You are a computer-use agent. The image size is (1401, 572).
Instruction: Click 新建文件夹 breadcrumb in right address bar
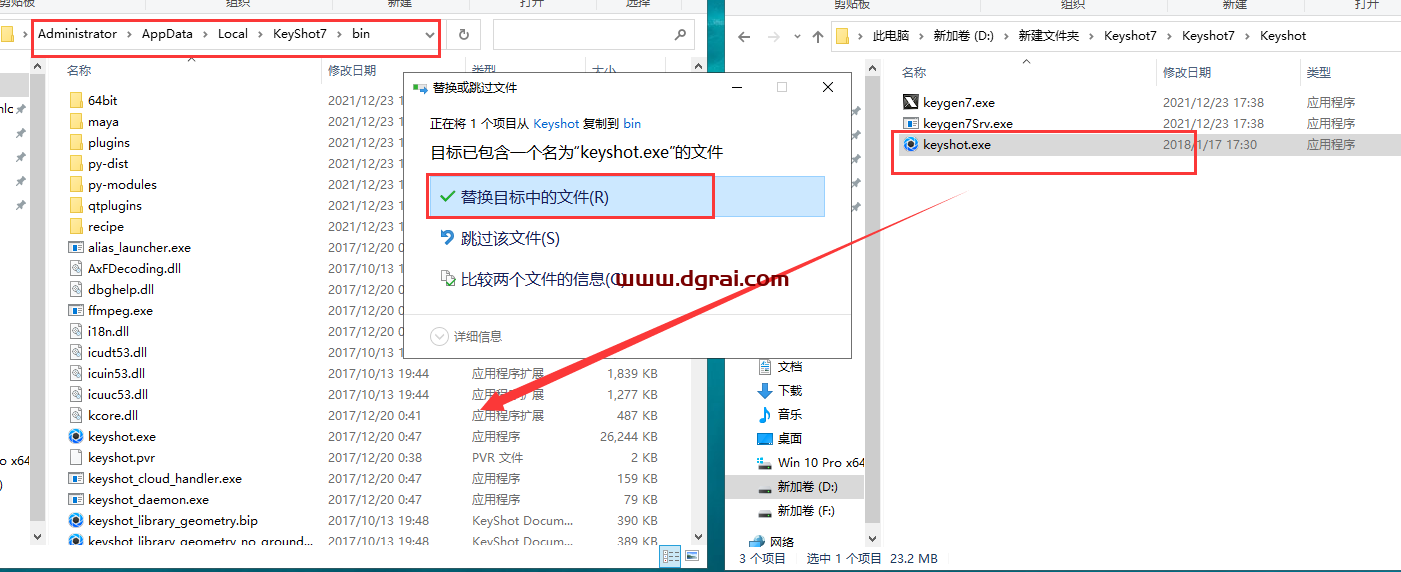[1049, 36]
